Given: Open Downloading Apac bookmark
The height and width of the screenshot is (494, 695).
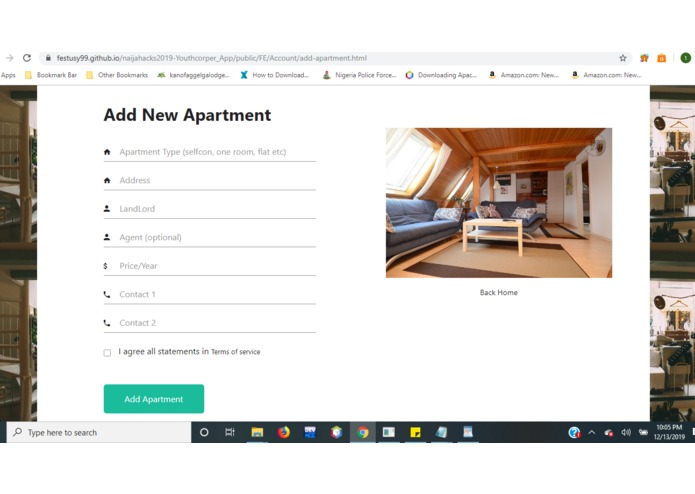Looking at the screenshot, I should coord(441,75).
